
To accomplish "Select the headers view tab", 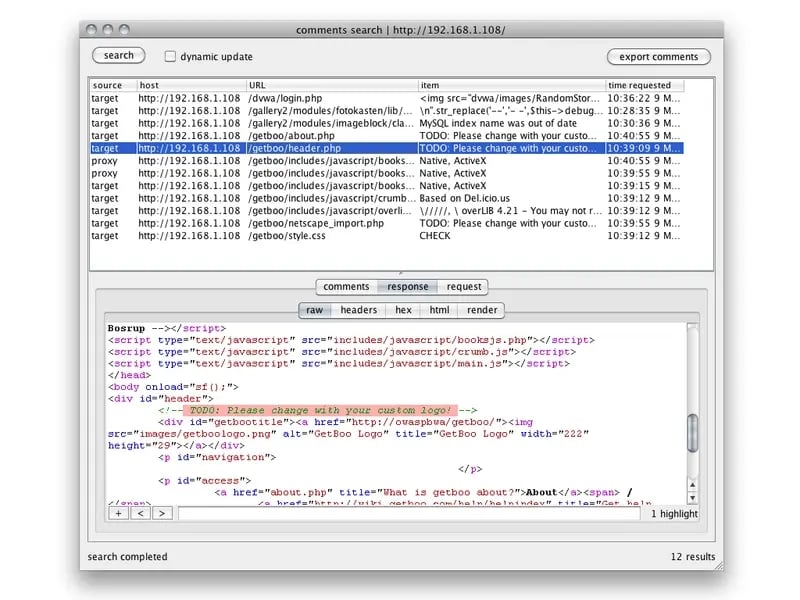I will [x=358, y=310].
